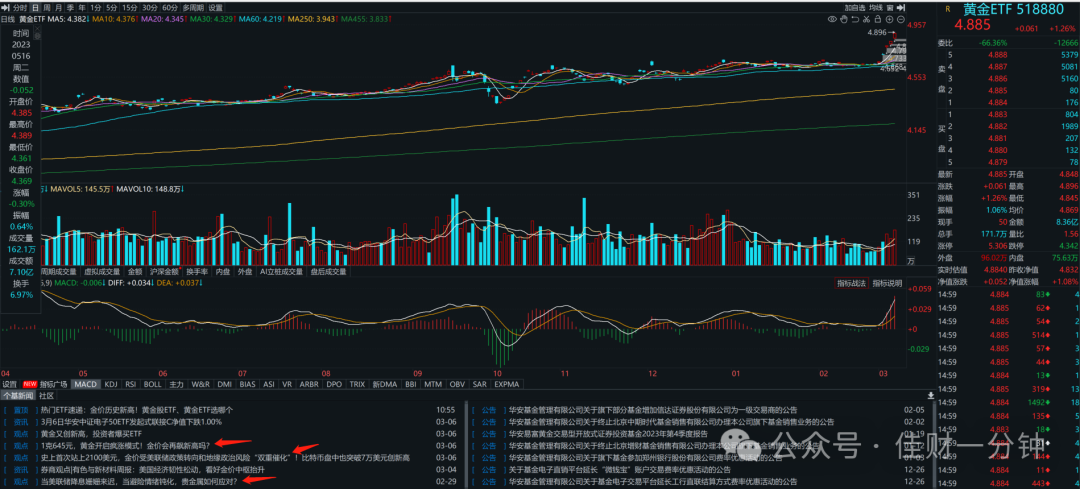
Task: Select the 季 quarterly period tab
Action: click(x=70, y=8)
